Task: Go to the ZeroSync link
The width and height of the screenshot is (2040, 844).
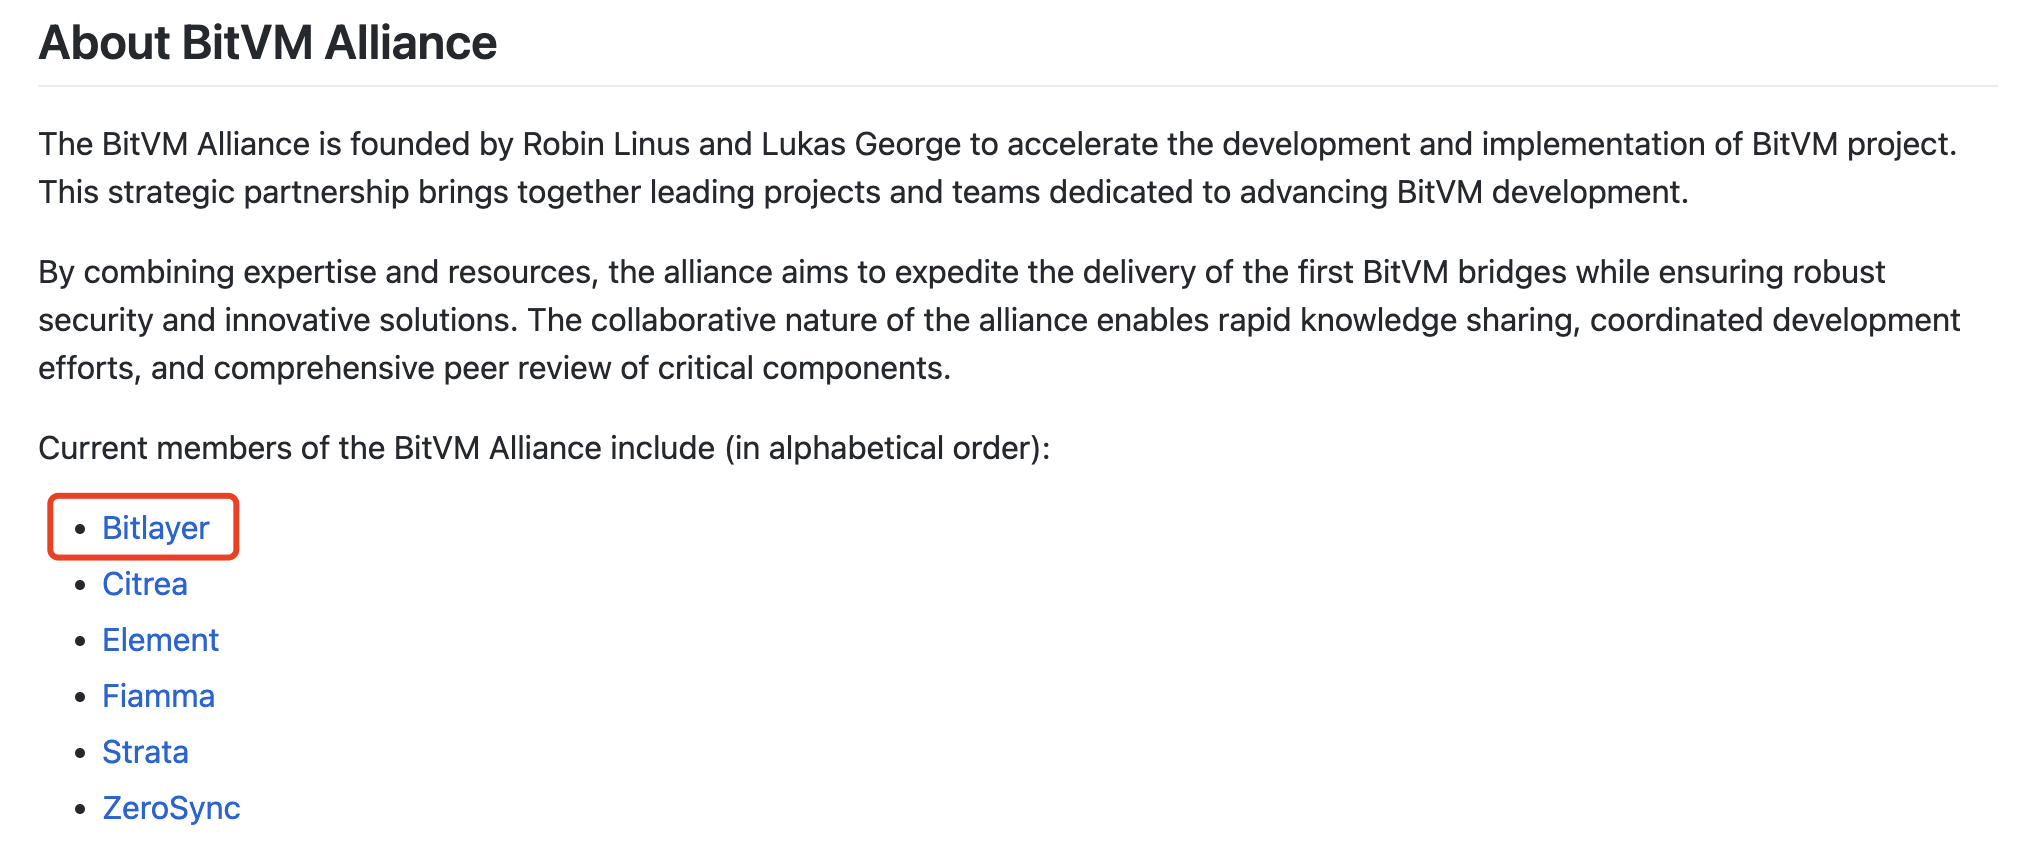Action: [171, 808]
